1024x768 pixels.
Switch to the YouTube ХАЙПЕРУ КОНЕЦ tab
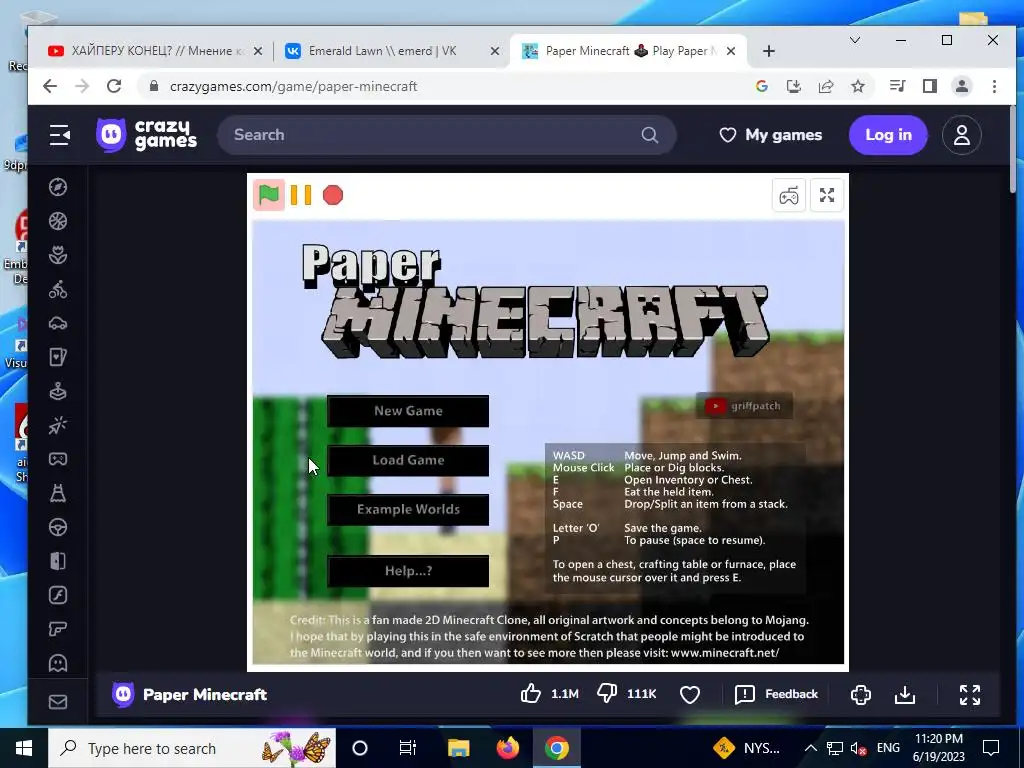pyautogui.click(x=153, y=51)
